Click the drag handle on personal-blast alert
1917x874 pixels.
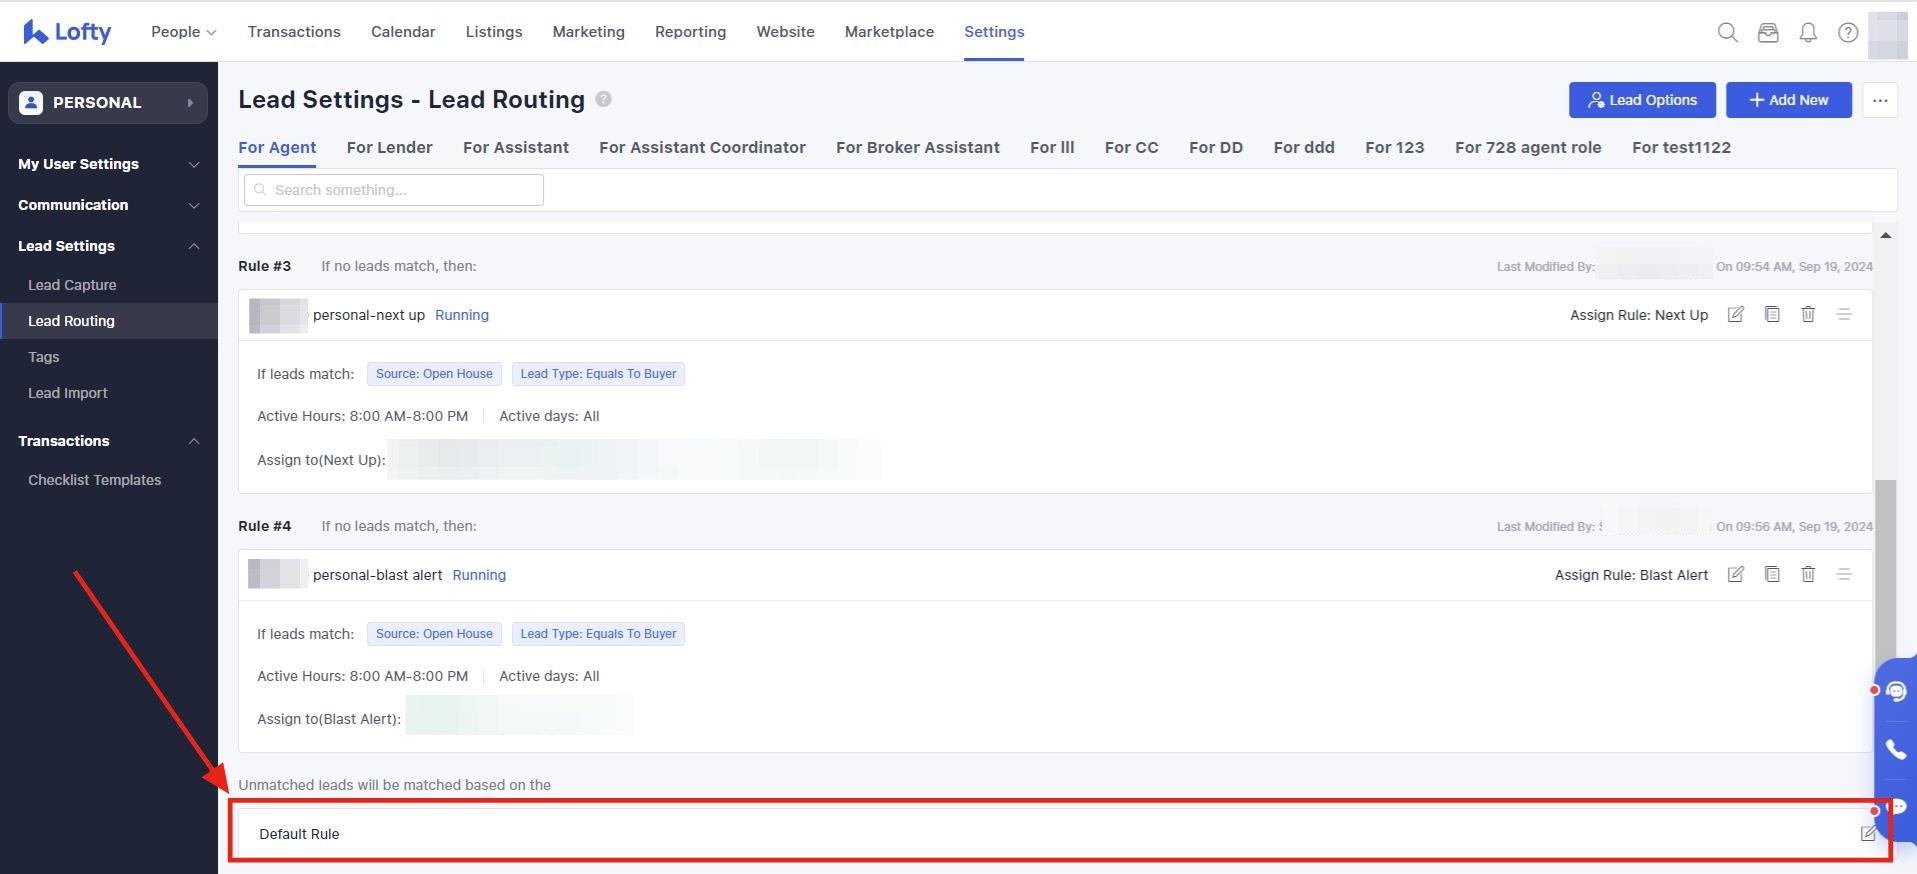[1844, 575]
